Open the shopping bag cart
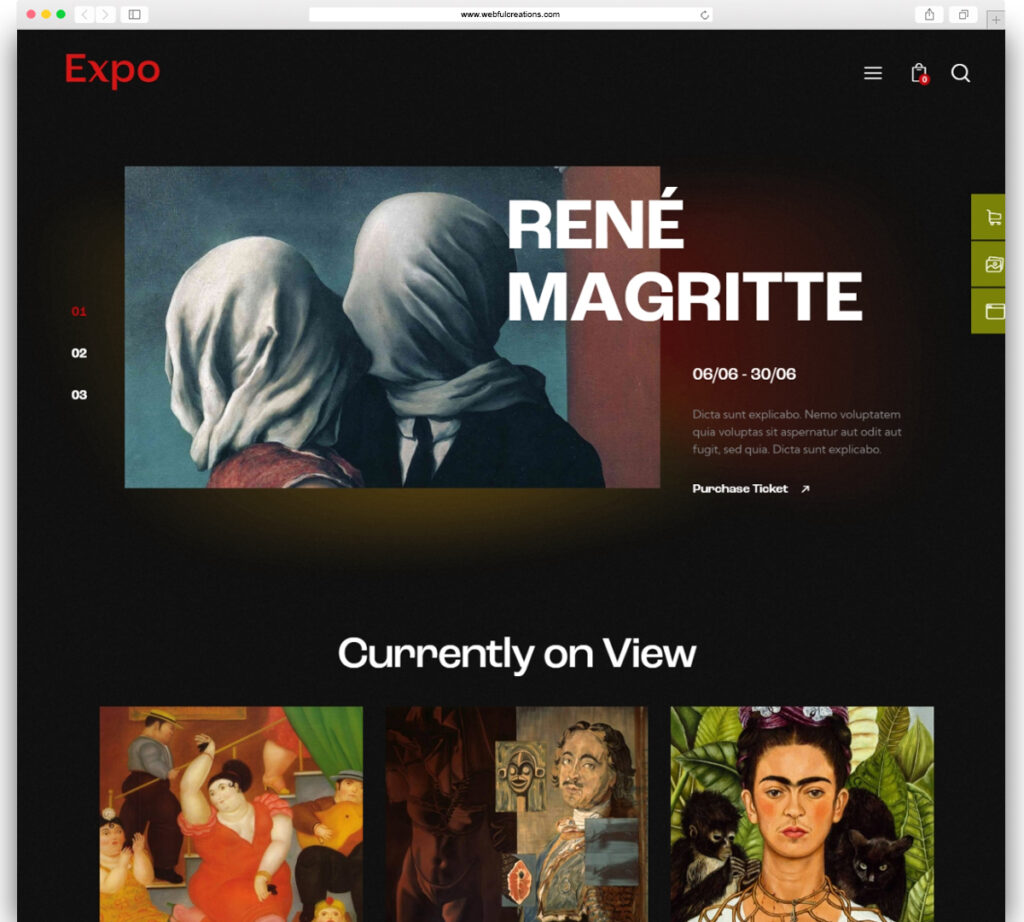 (918, 72)
